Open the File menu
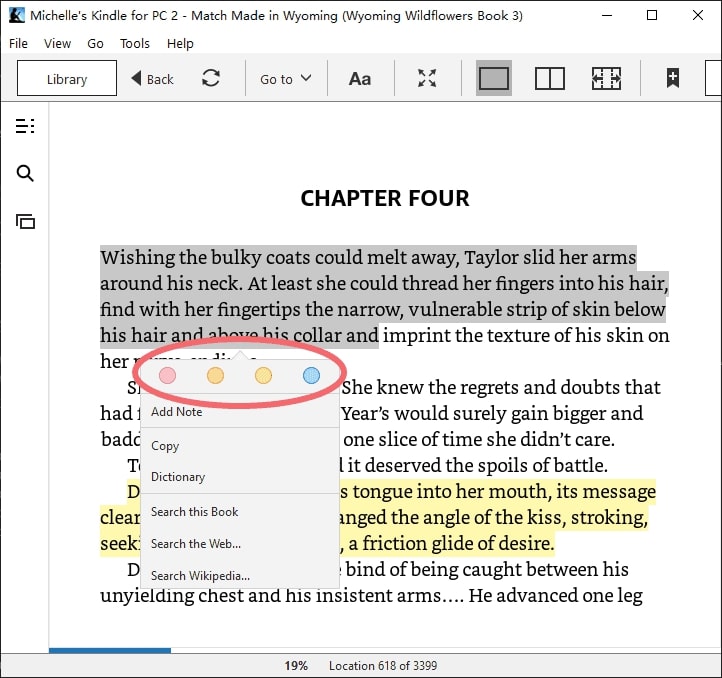The width and height of the screenshot is (722, 678). (x=18, y=43)
